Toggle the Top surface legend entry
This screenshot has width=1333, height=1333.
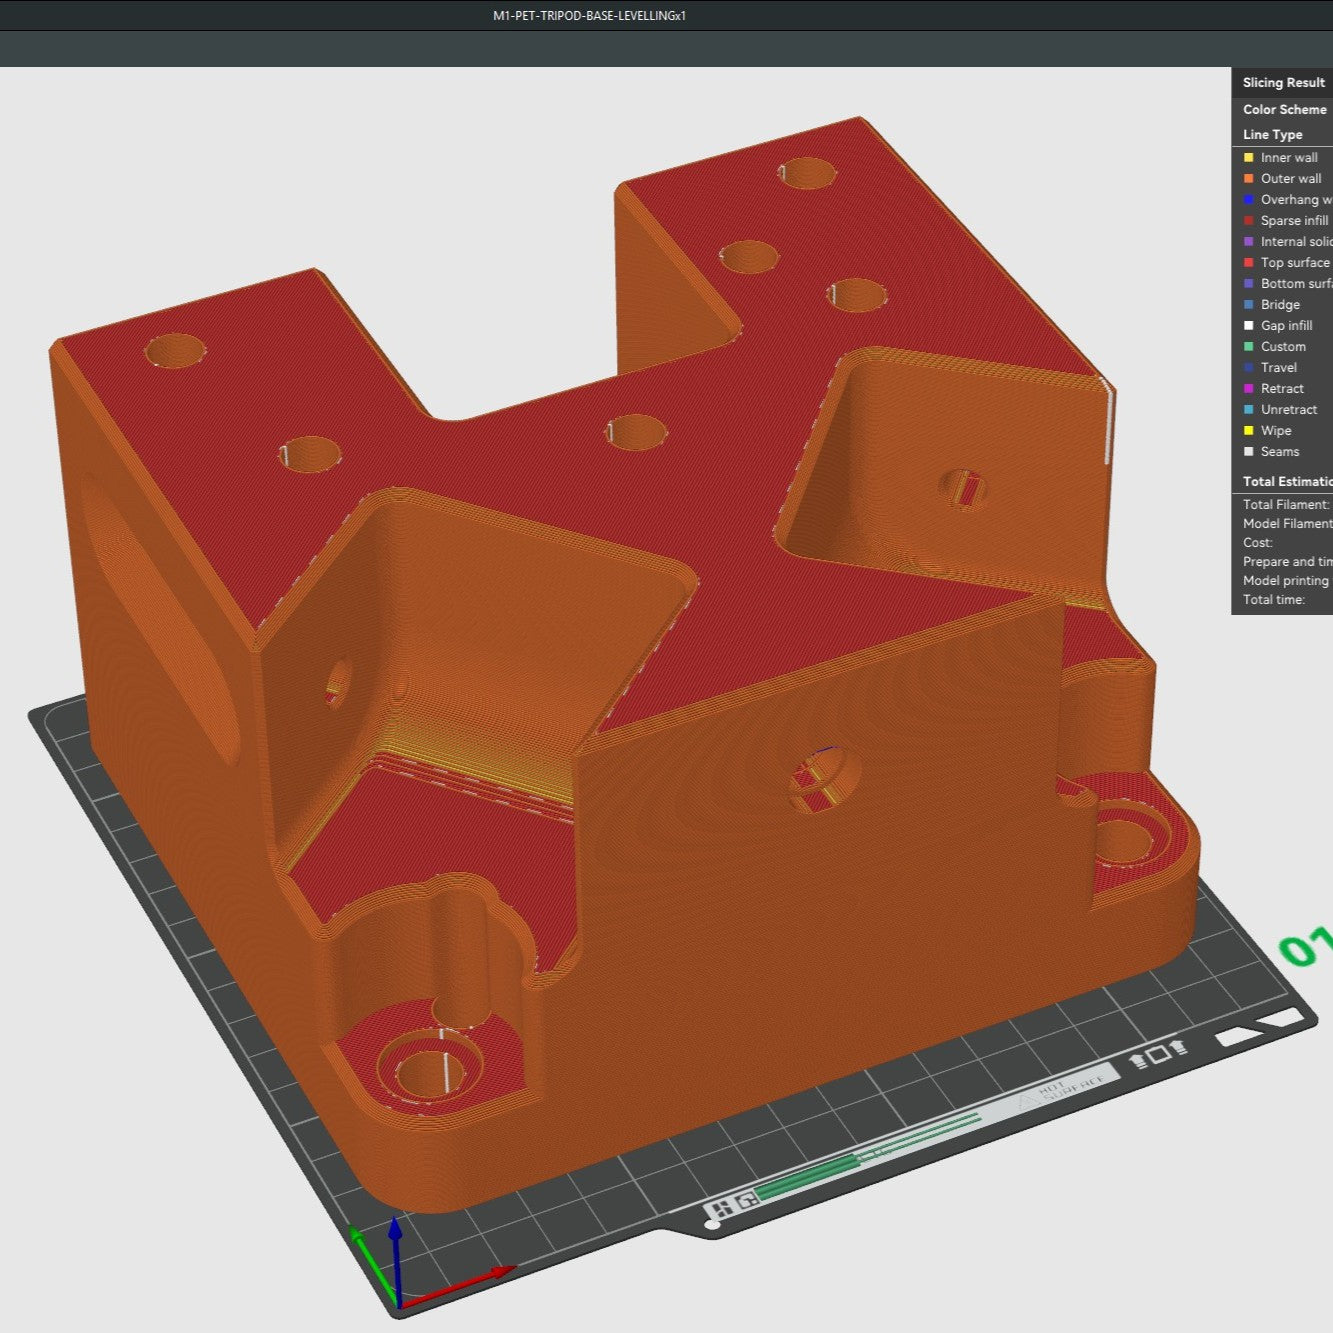(x=1287, y=262)
